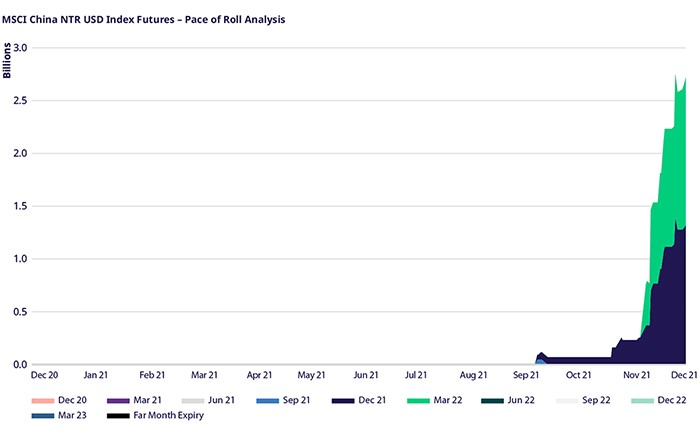Click the Dec 21 navy legend swatch

click(x=343, y=400)
